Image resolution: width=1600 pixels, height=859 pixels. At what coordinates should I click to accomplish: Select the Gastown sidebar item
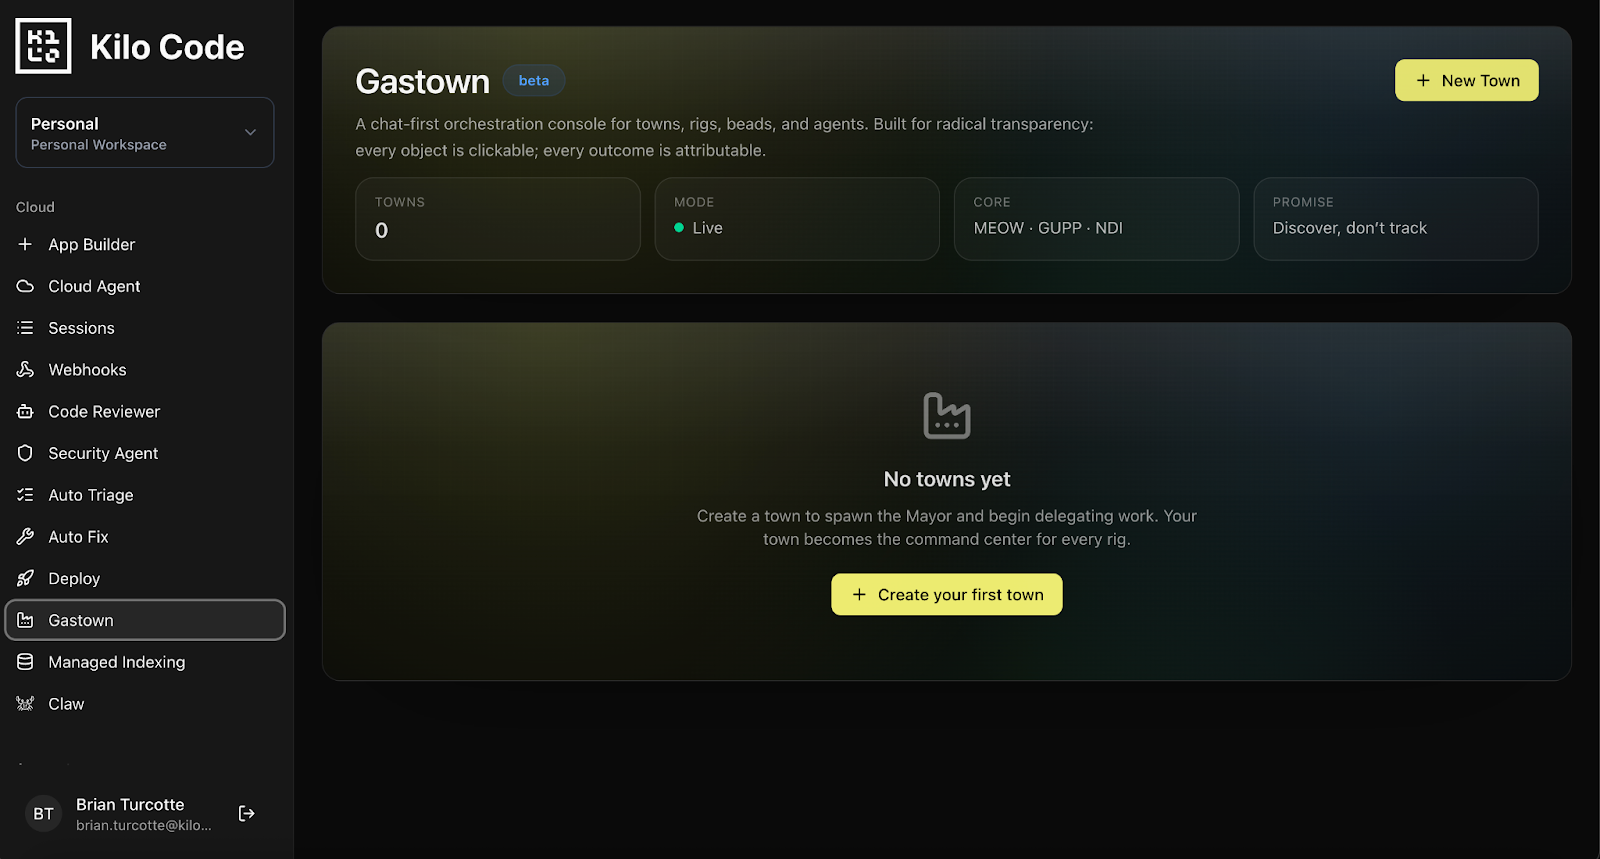[x=145, y=620]
